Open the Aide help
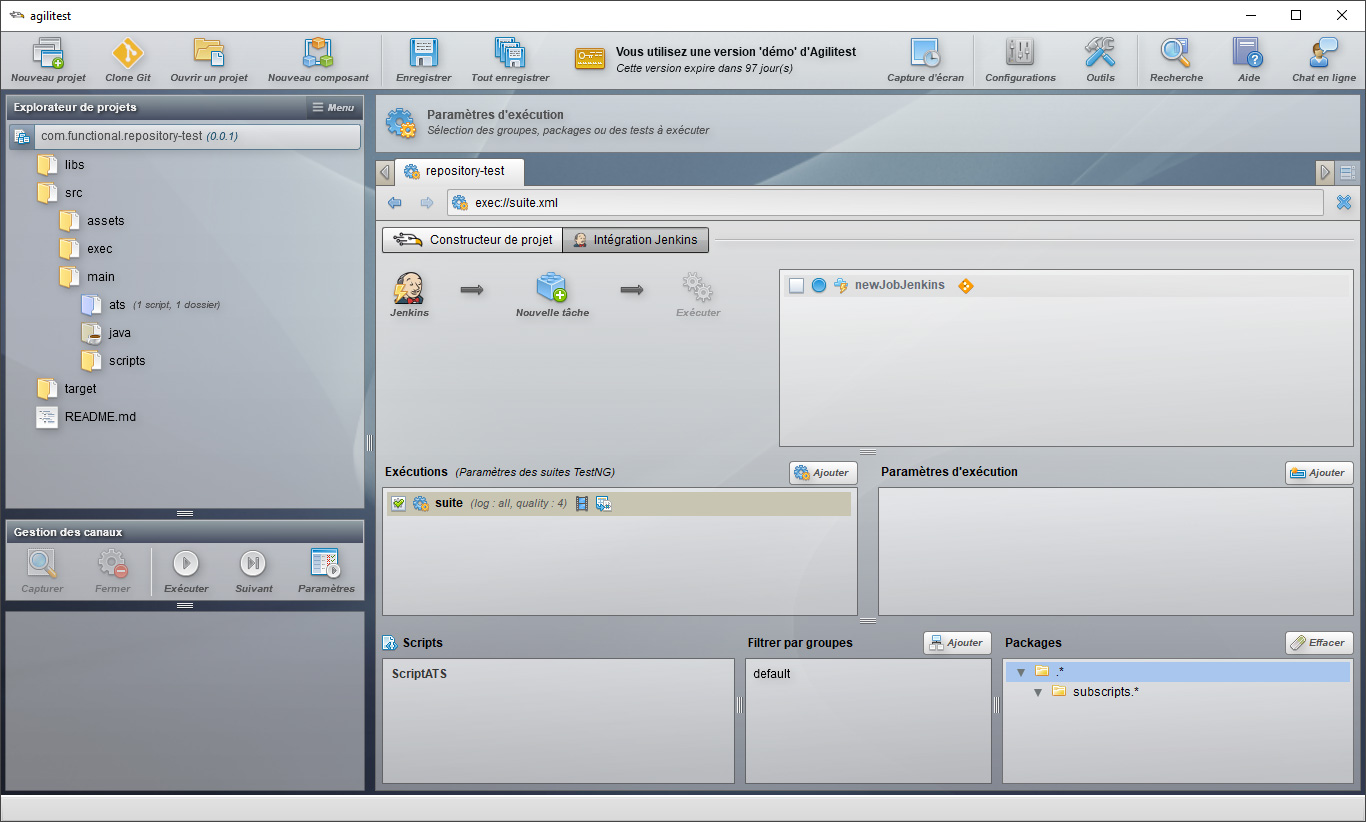 pyautogui.click(x=1249, y=60)
